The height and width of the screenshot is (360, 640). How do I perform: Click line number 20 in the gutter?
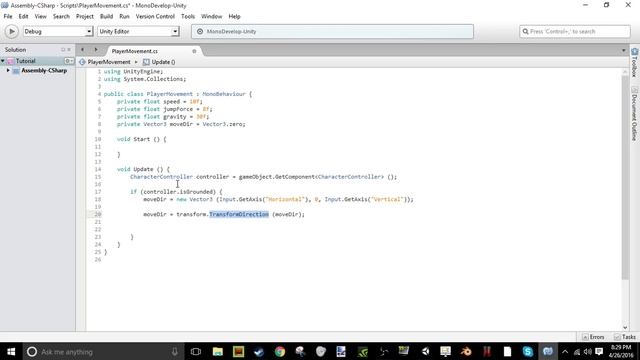coord(98,214)
